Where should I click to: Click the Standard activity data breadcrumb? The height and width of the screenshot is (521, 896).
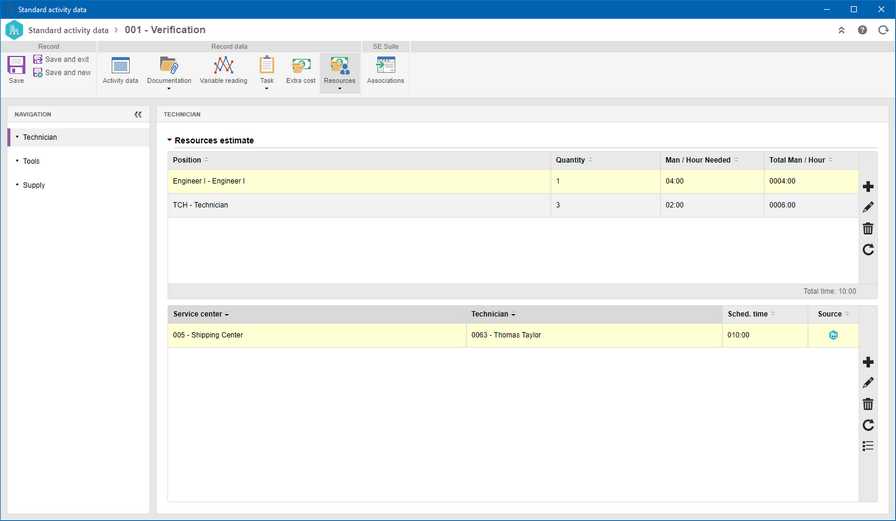tap(68, 30)
